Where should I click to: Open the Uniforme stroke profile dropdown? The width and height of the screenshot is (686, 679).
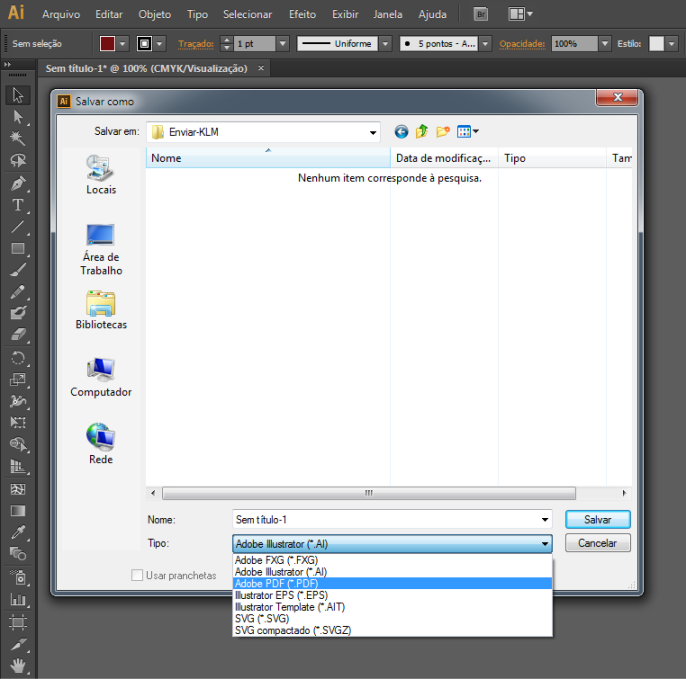(385, 44)
